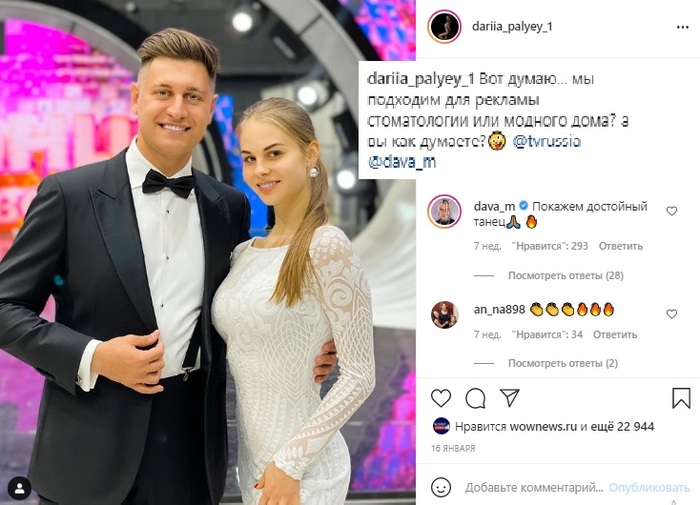Viewport: 700px width, 505px height.
Task: Open the three-dot post options menu
Action: point(683,27)
